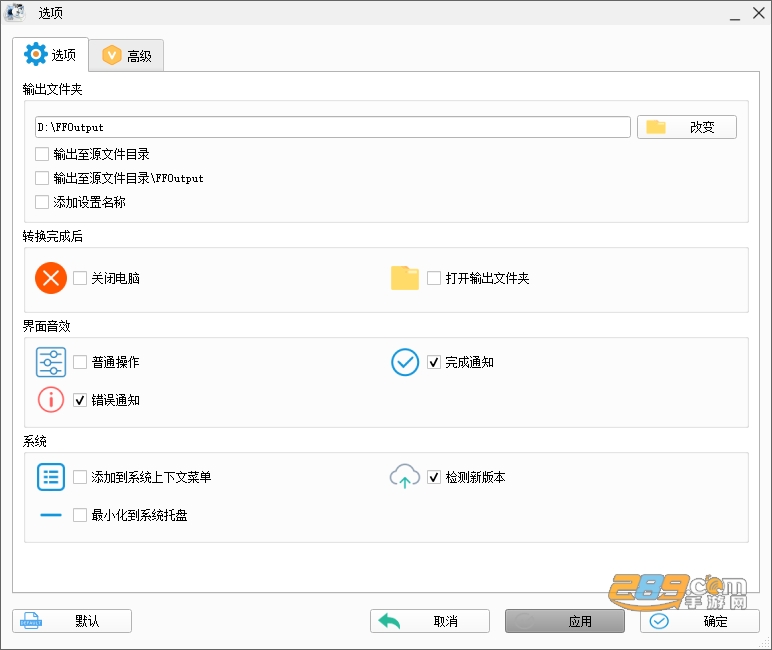Enable 关闭电脑 after conversion

pos(80,278)
